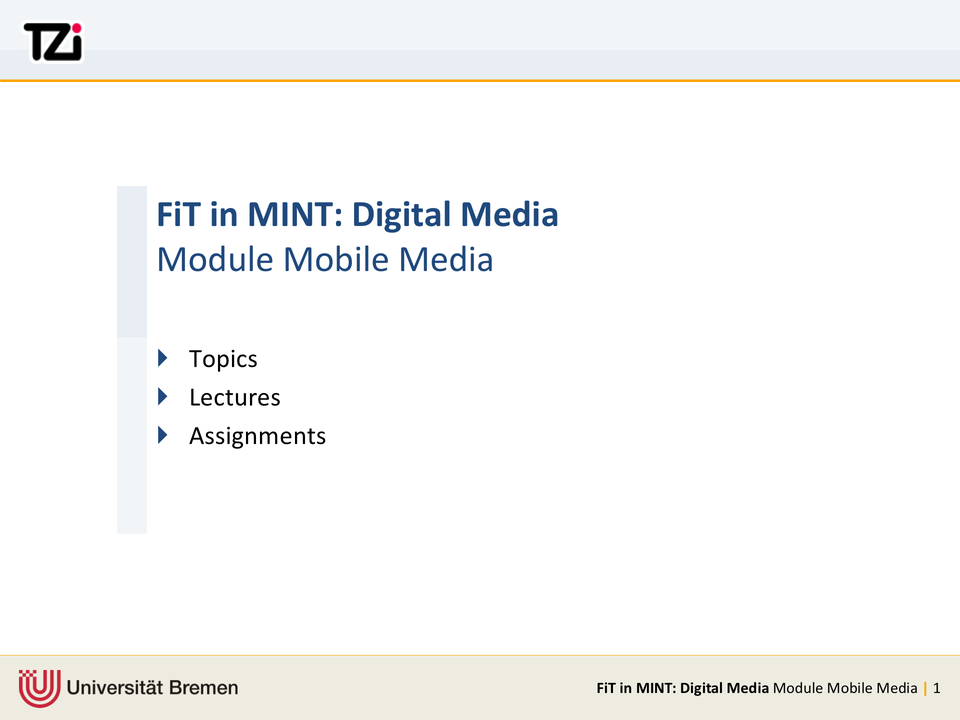Click the lighter gray bar beside the bullet list
Screen dimensions: 960x720
coord(132,435)
